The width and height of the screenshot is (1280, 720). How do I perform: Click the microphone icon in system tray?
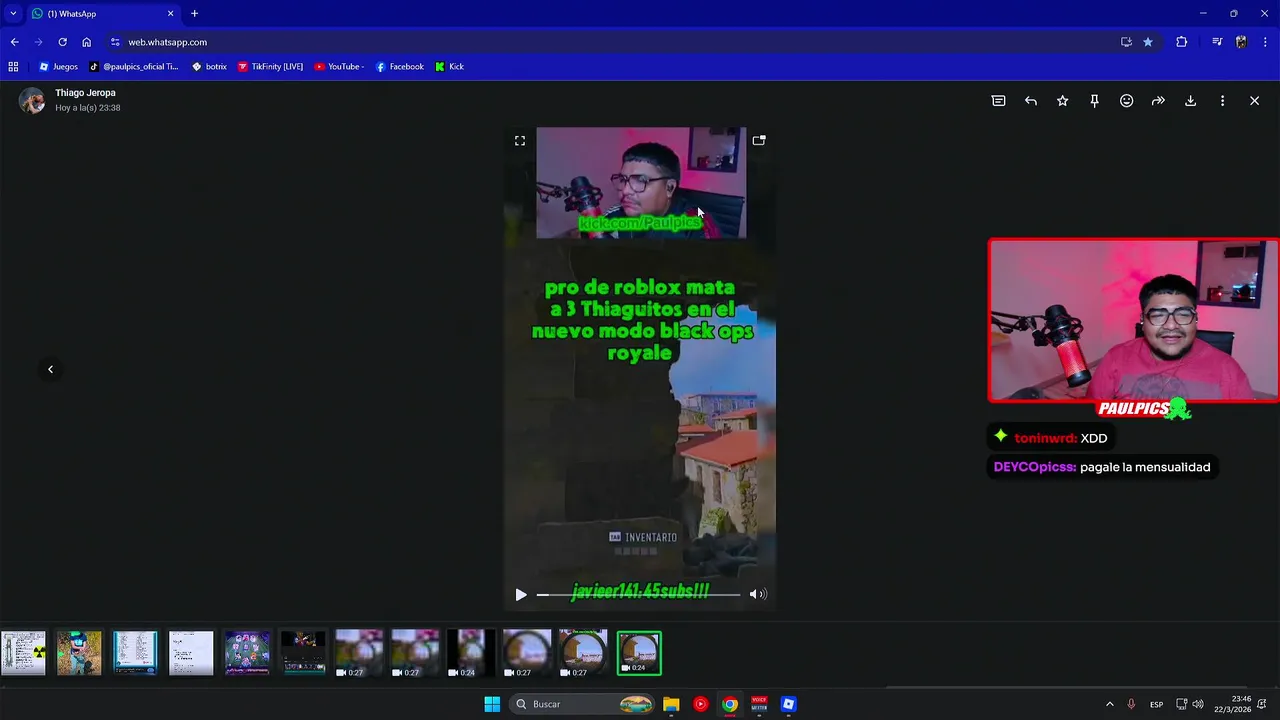coord(1132,704)
